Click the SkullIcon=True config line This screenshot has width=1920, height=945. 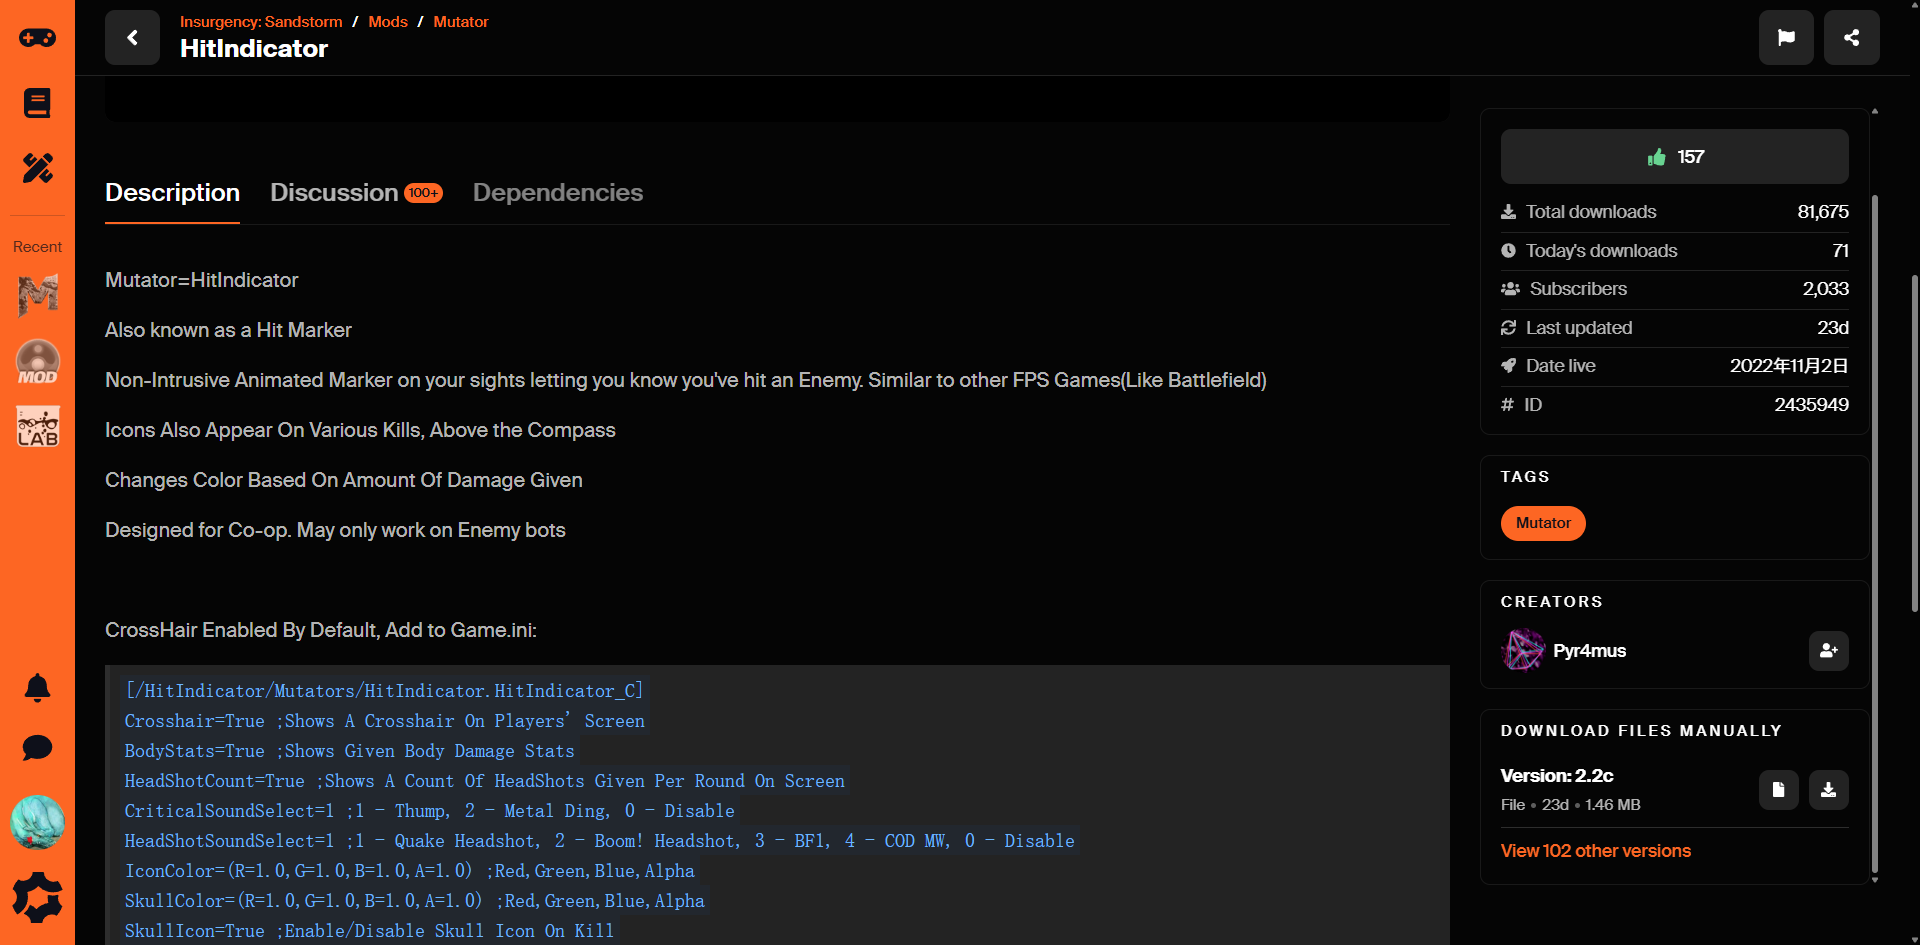[x=369, y=931]
